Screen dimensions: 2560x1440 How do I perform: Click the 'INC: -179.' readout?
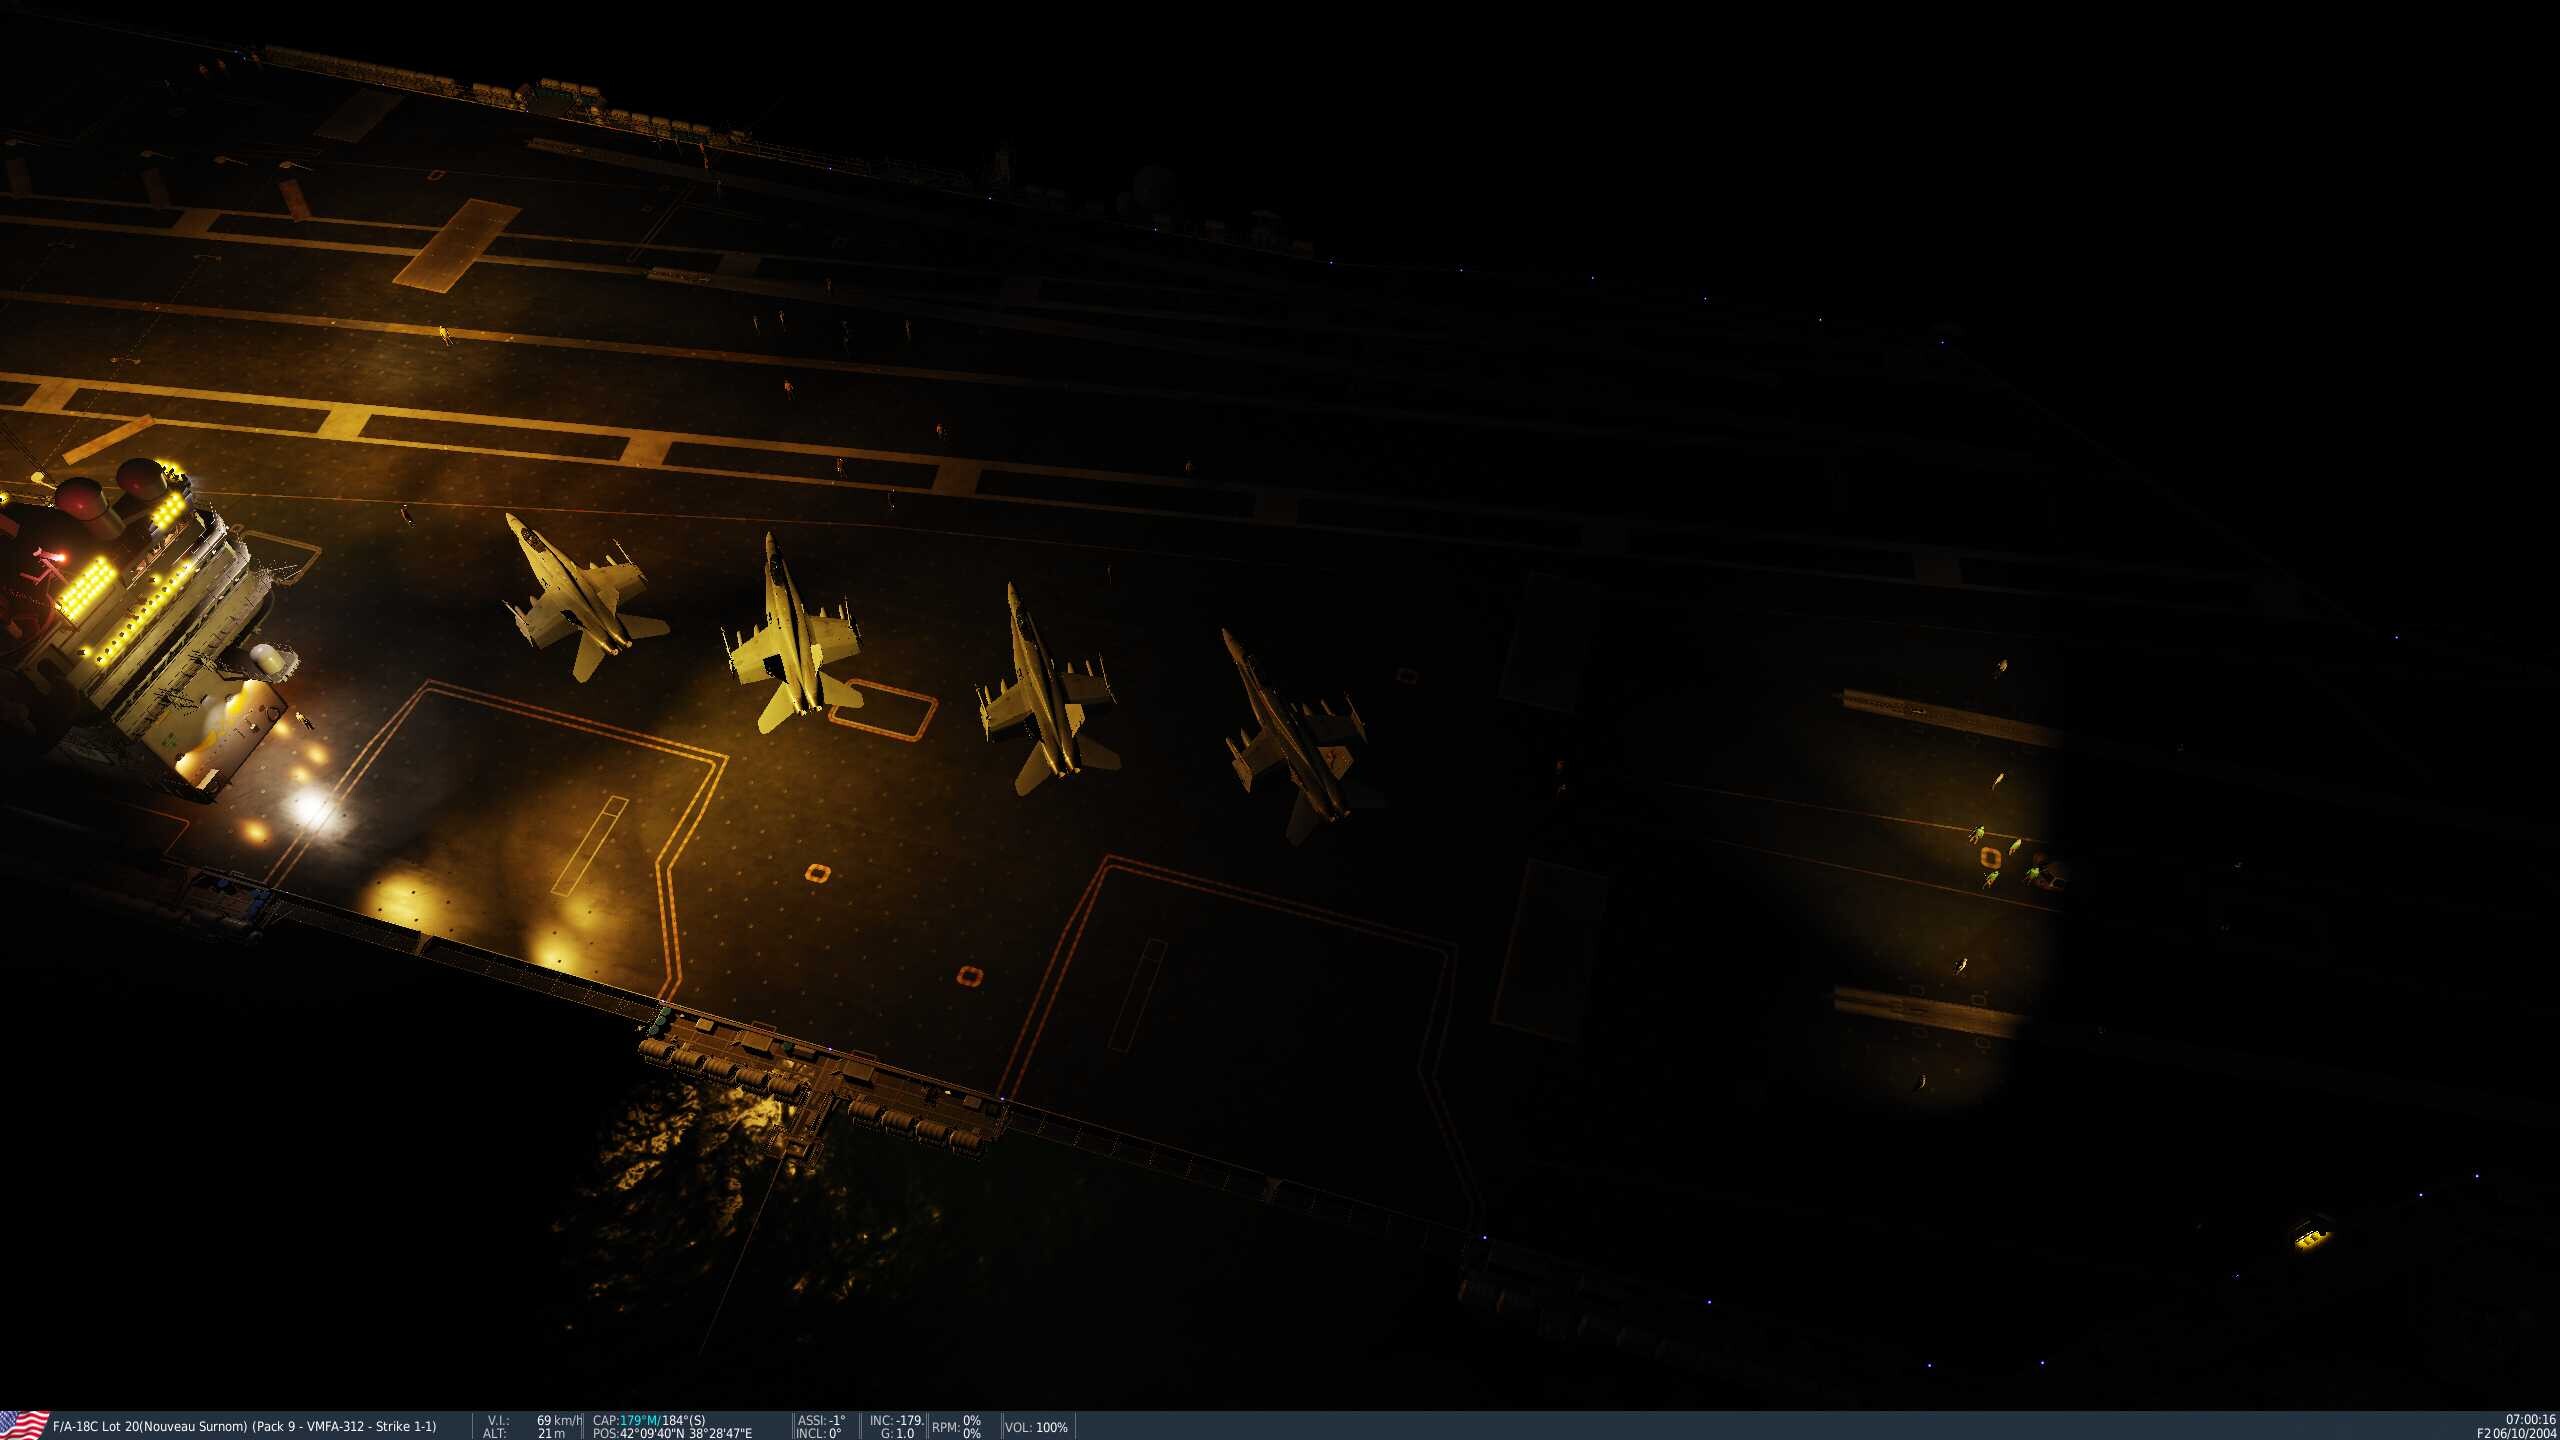[x=896, y=1420]
